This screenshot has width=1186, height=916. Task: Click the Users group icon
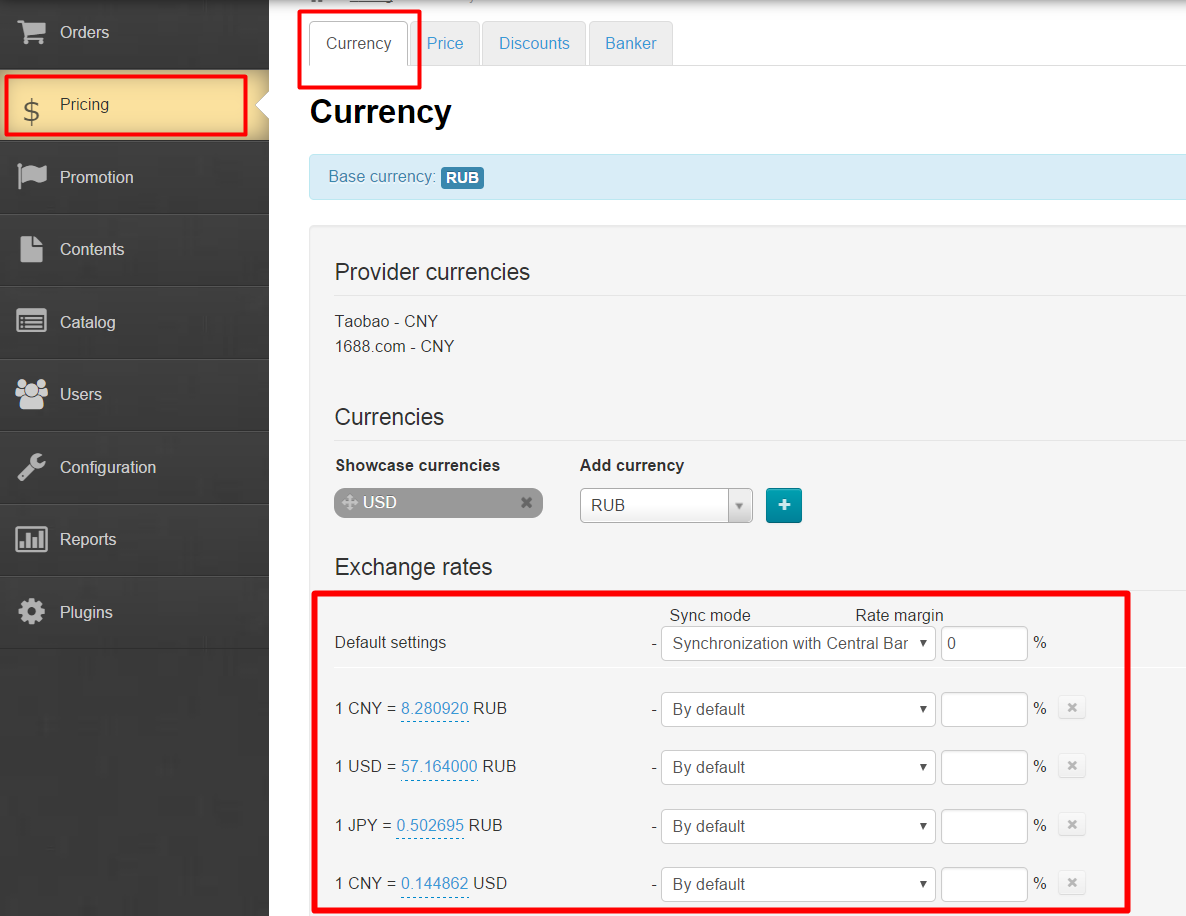tap(32, 394)
